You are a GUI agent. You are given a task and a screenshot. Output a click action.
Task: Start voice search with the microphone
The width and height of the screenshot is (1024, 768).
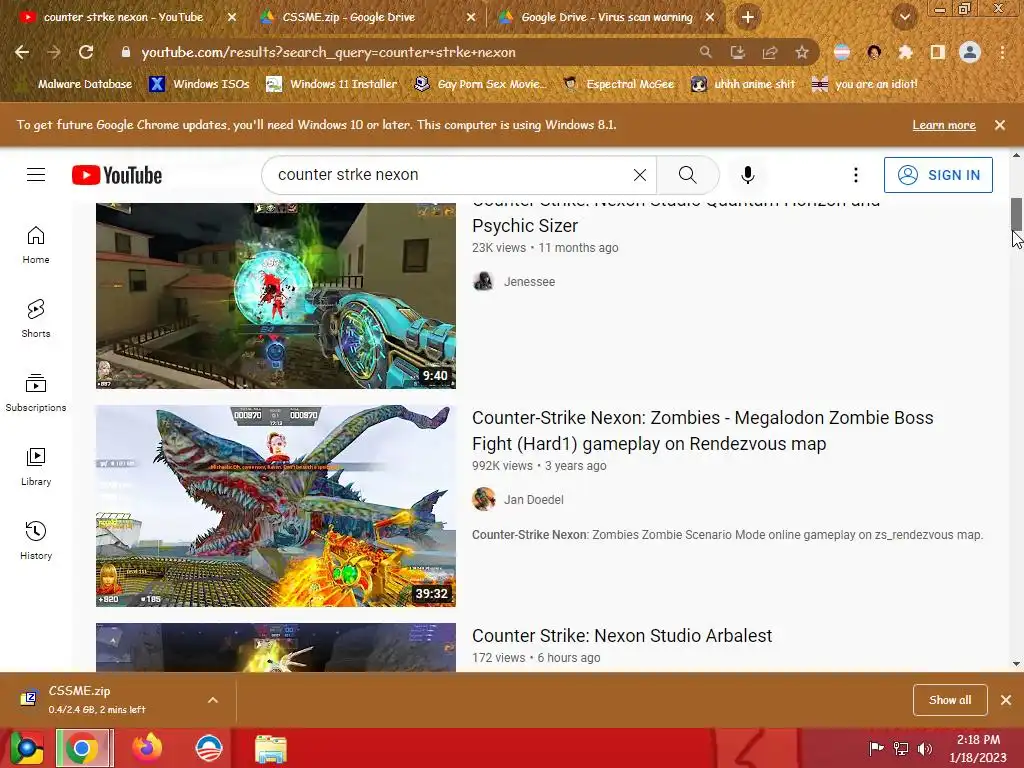[748, 175]
